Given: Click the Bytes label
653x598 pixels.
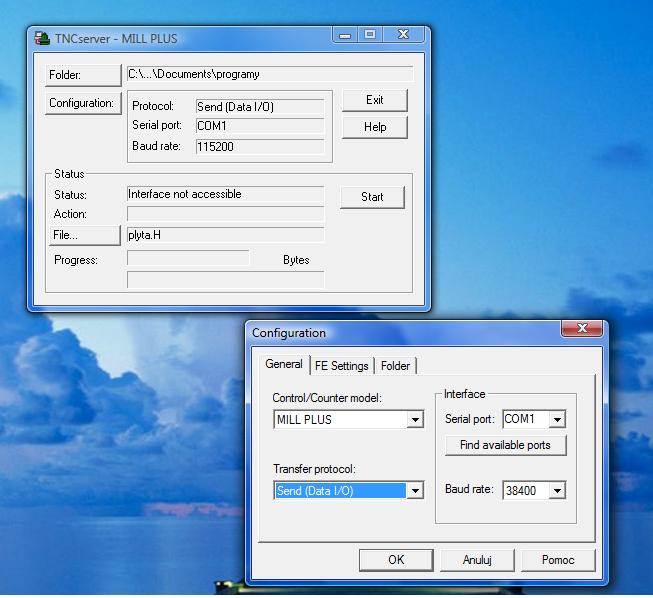Looking at the screenshot, I should pos(296,260).
